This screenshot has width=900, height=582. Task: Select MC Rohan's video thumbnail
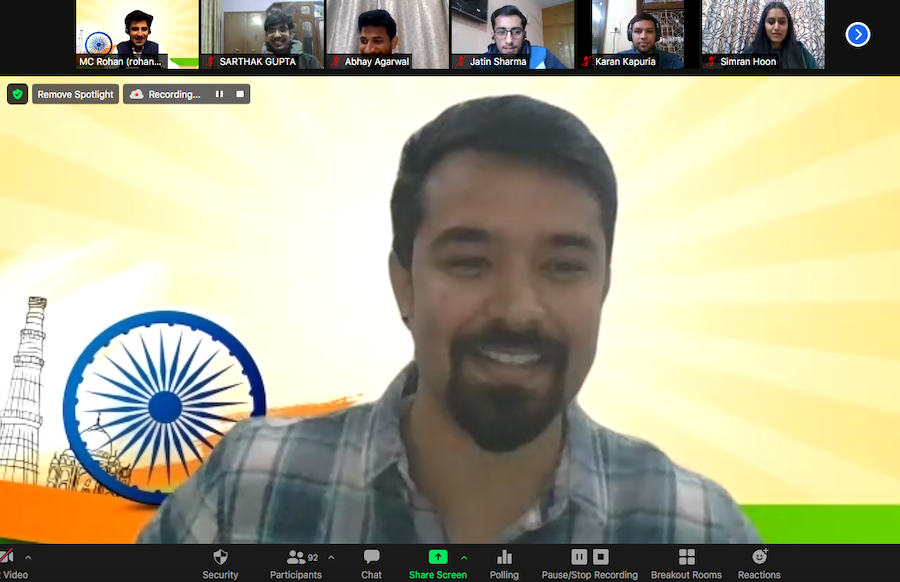tap(137, 34)
